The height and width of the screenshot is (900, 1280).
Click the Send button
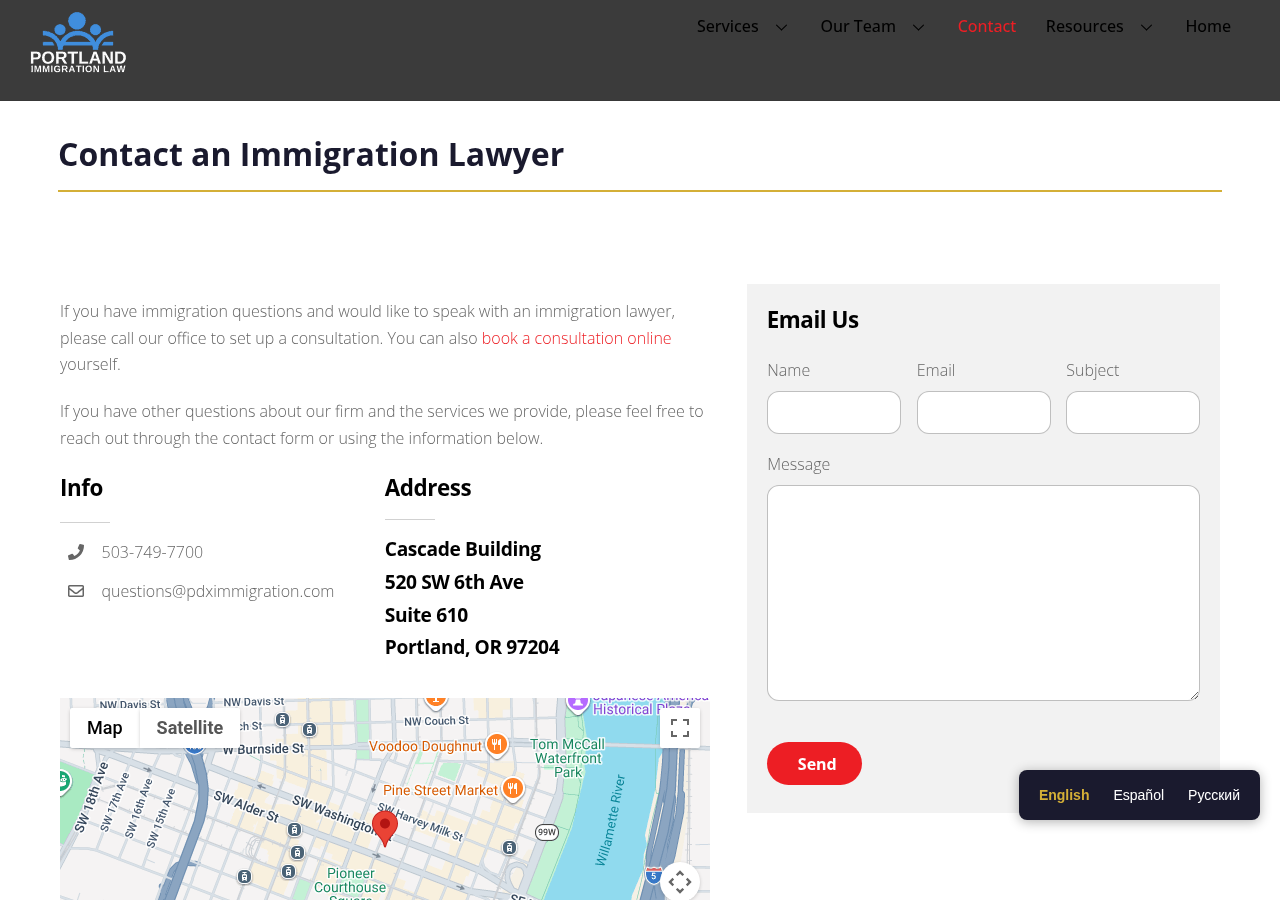pyautogui.click(x=814, y=763)
